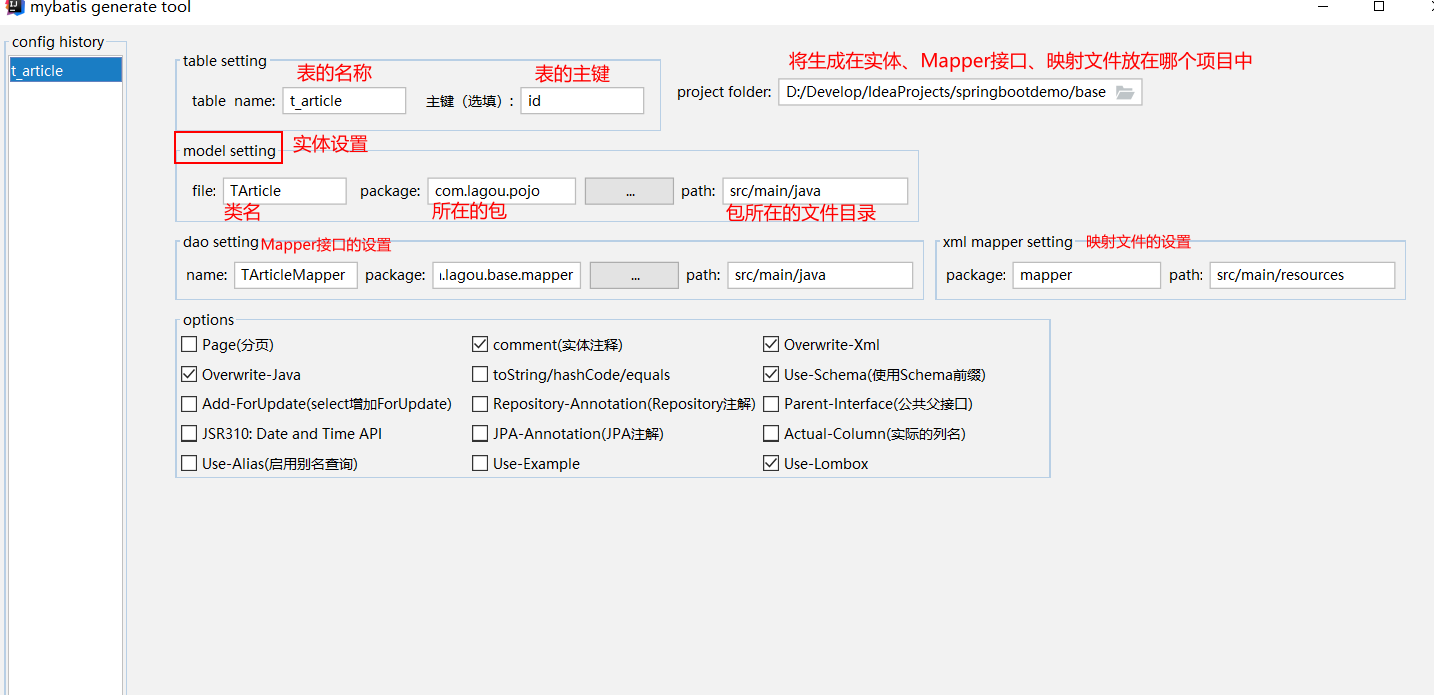Uncheck the Overwrite-Java option

point(189,375)
